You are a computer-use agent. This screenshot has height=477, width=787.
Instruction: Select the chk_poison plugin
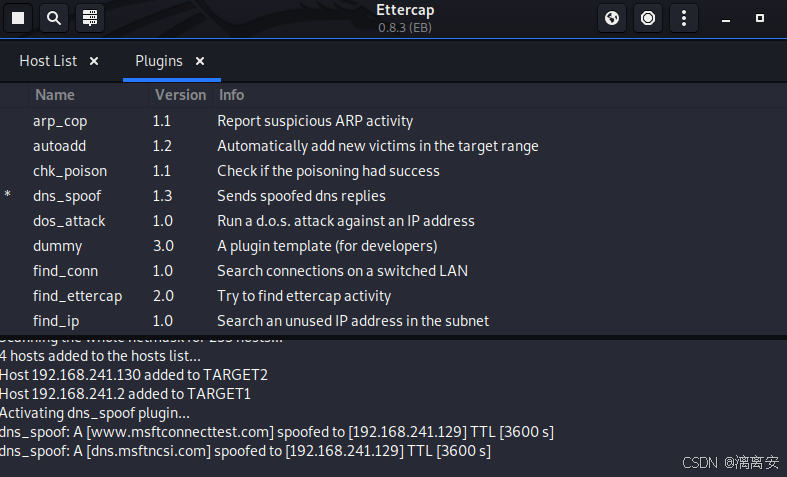(x=394, y=171)
